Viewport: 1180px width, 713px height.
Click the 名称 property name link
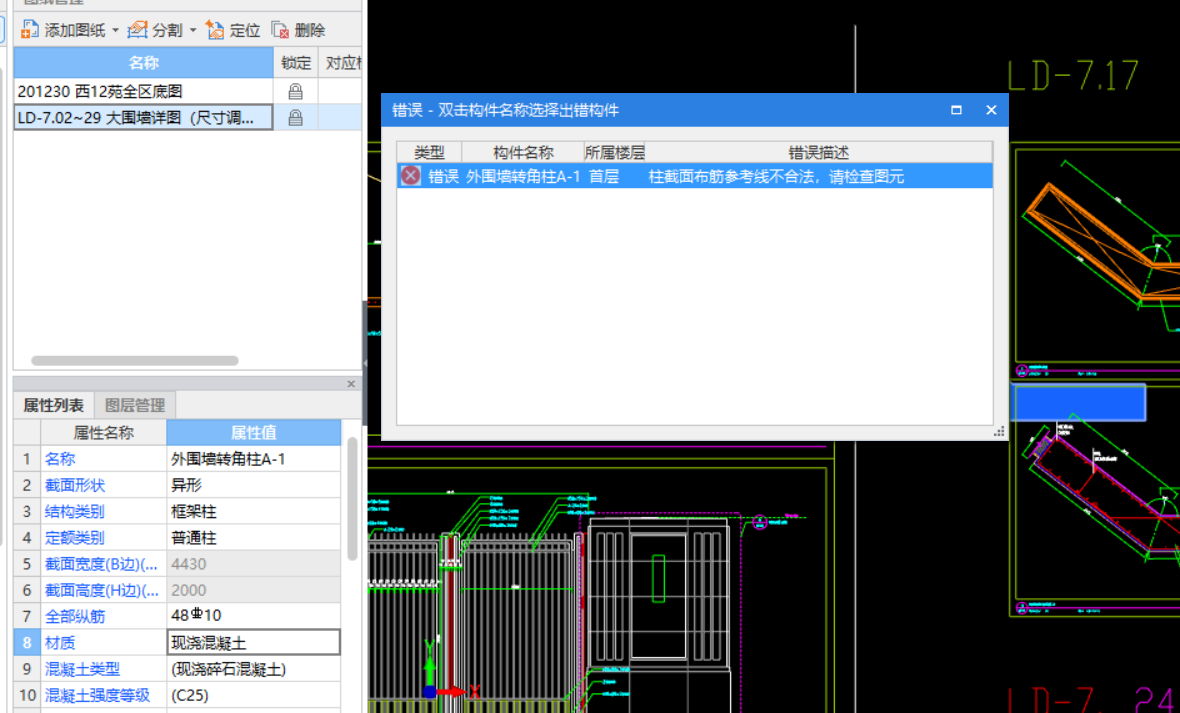(60, 459)
